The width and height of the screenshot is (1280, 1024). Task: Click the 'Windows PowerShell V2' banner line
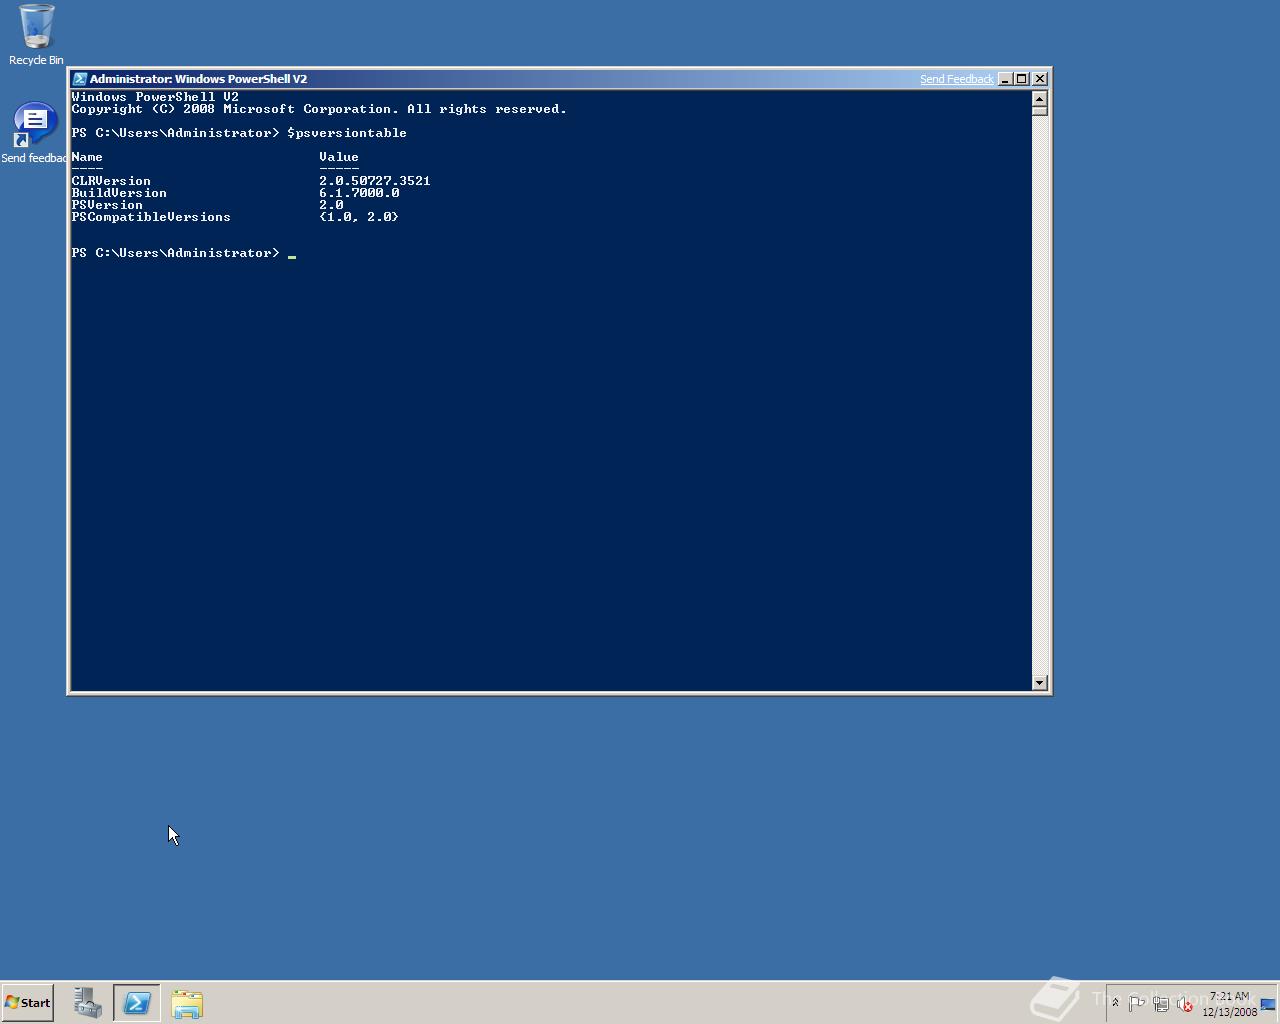(x=155, y=97)
